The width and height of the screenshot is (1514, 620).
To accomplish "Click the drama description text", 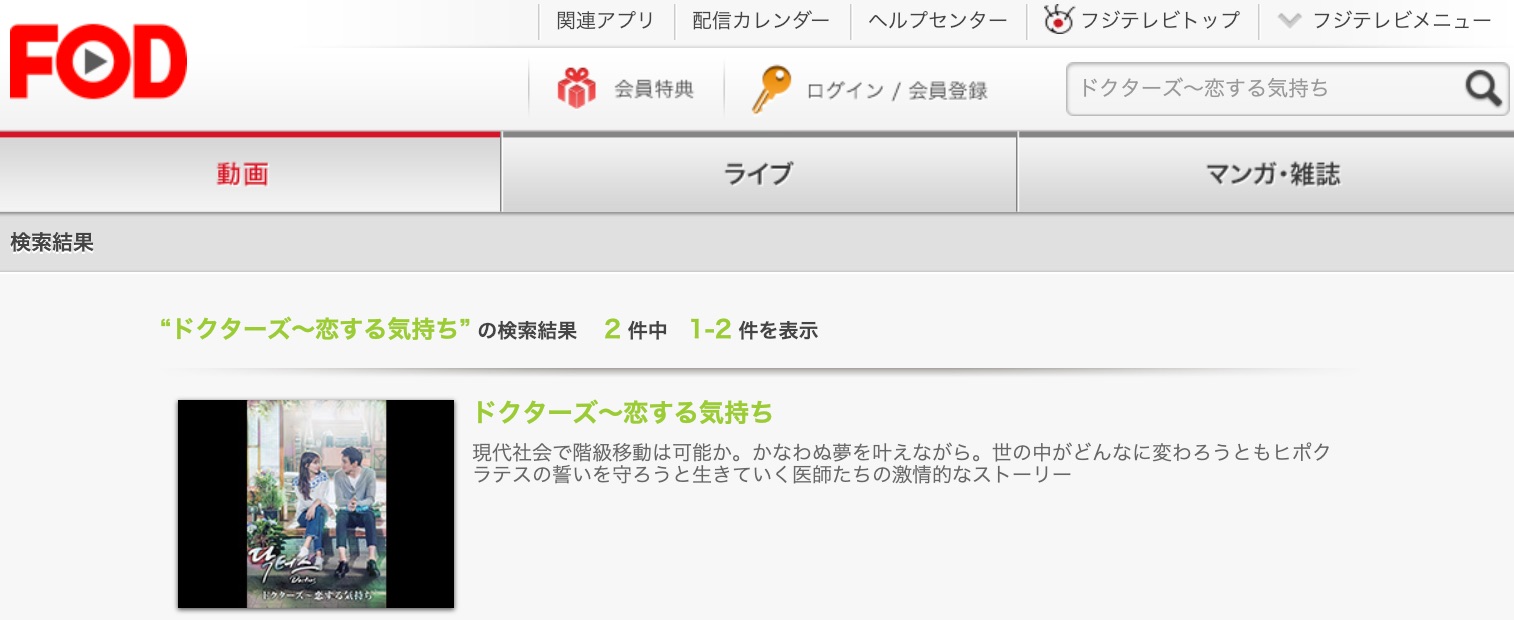I will point(901,463).
